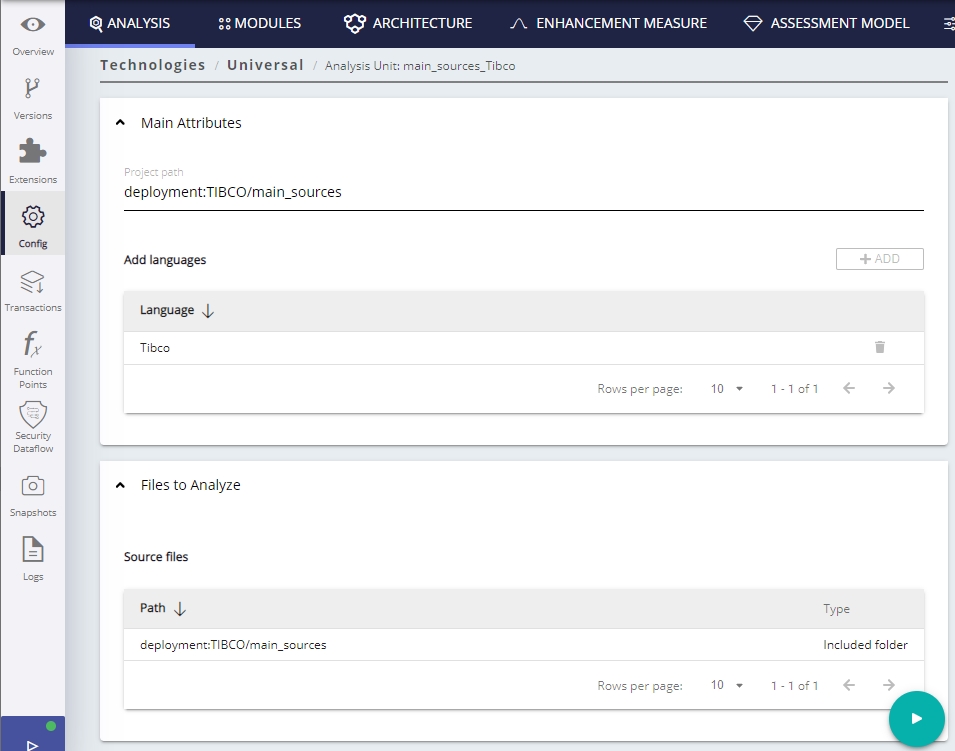Open Extensions puzzle piece icon
The image size is (955, 751).
[x=32, y=153]
